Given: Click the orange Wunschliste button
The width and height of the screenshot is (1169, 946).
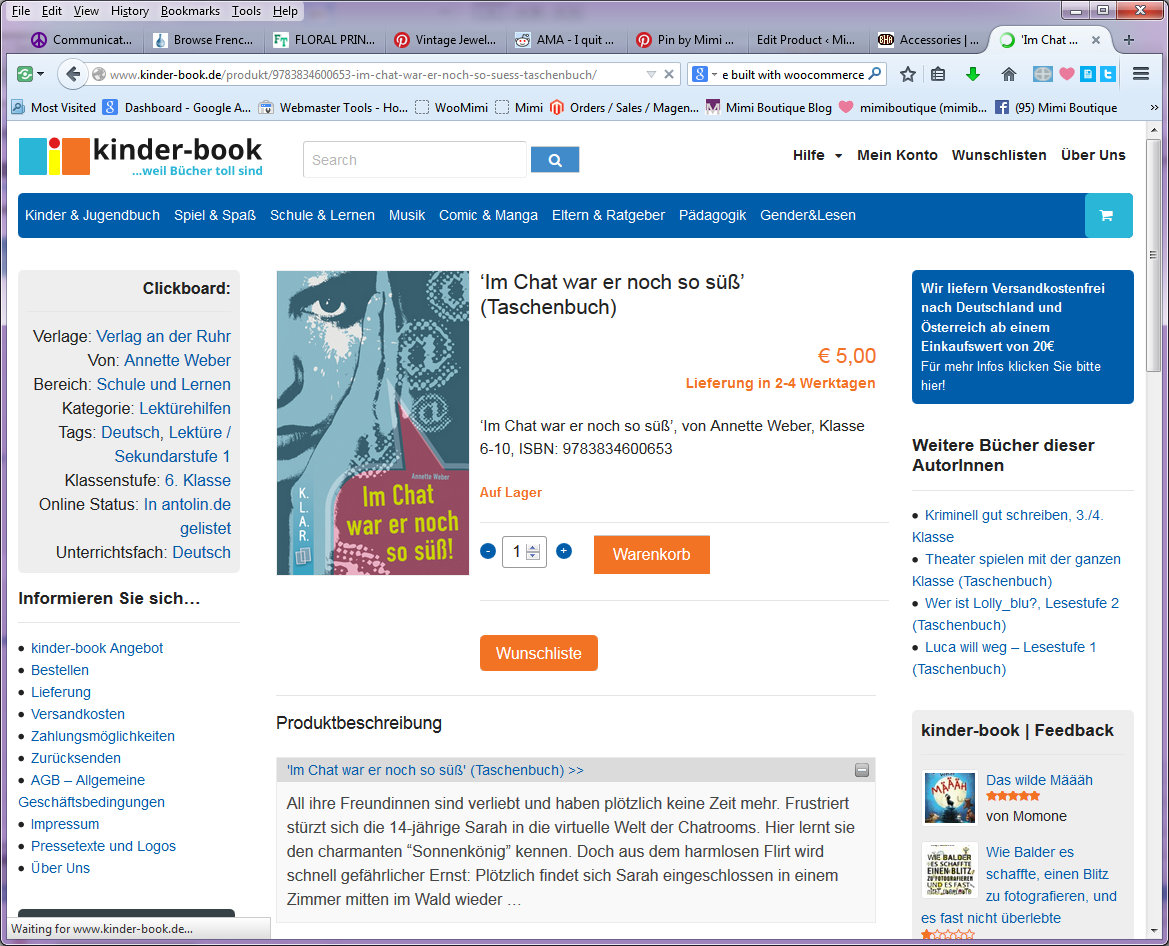Looking at the screenshot, I should point(539,653).
